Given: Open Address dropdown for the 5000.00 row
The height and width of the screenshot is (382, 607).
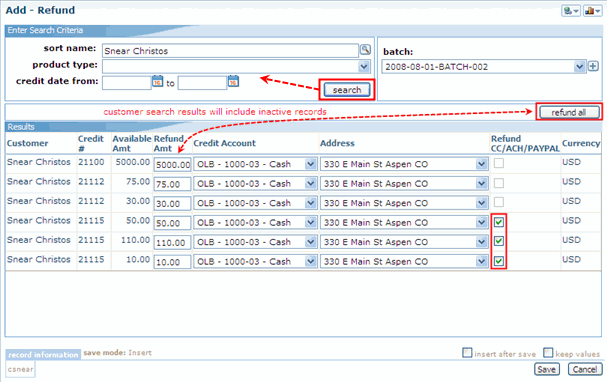Looking at the screenshot, I should [481, 164].
